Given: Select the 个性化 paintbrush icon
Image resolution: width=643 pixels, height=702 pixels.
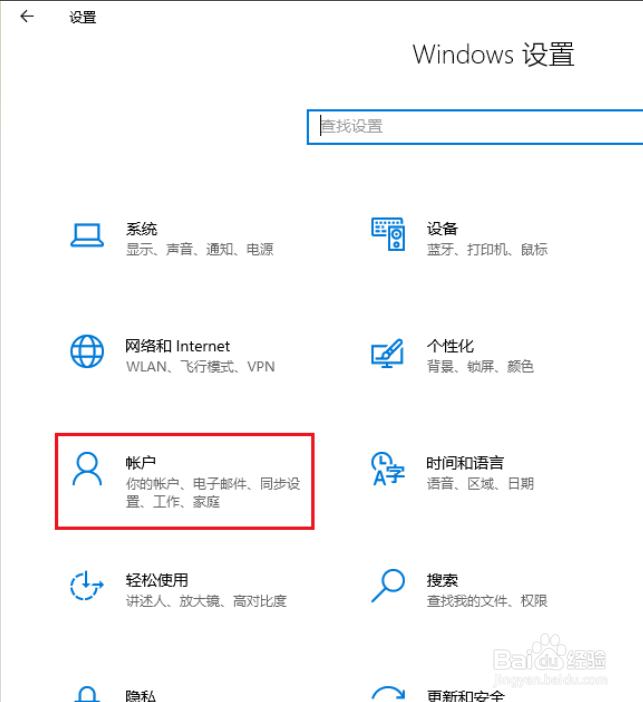Looking at the screenshot, I should point(388,353).
